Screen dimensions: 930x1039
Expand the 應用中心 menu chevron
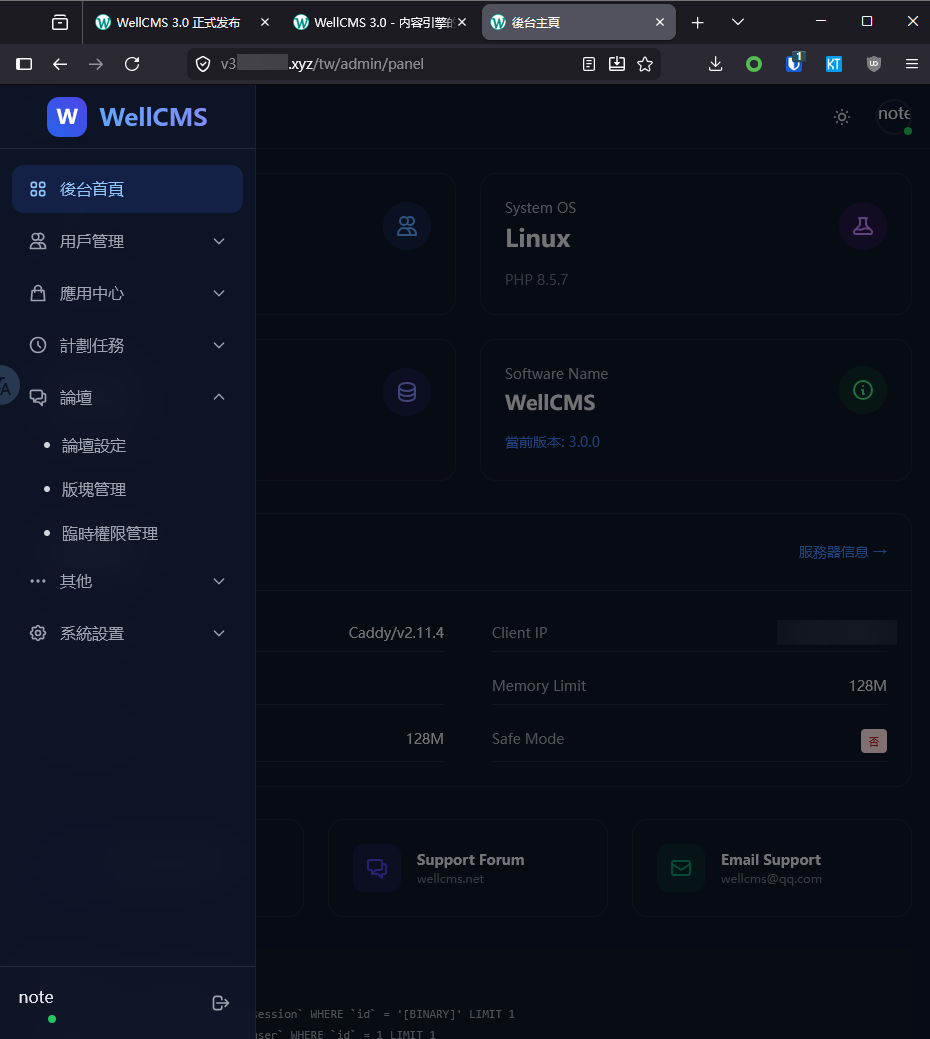pyautogui.click(x=219, y=293)
